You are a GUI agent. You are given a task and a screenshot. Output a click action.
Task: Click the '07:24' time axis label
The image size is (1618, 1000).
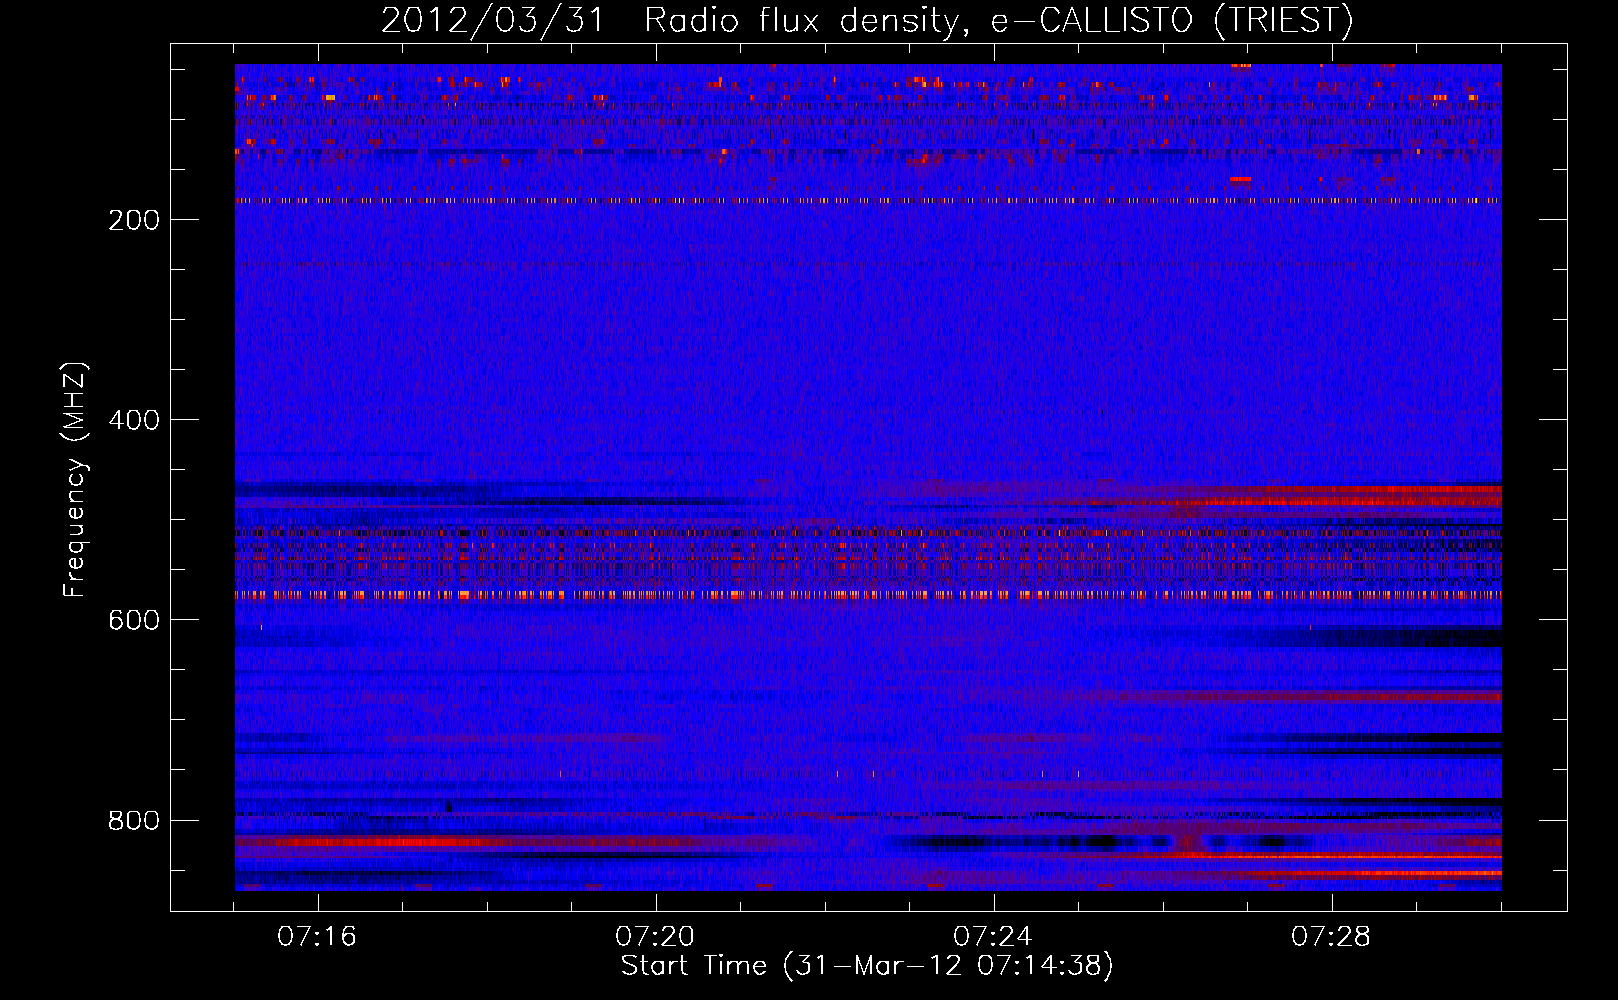tap(993, 937)
